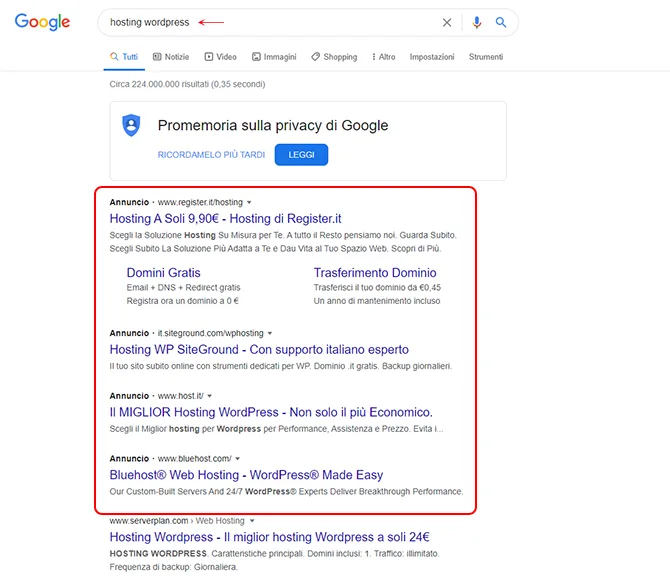Click the LEGGI button
The width and height of the screenshot is (670, 576).
coord(301,155)
